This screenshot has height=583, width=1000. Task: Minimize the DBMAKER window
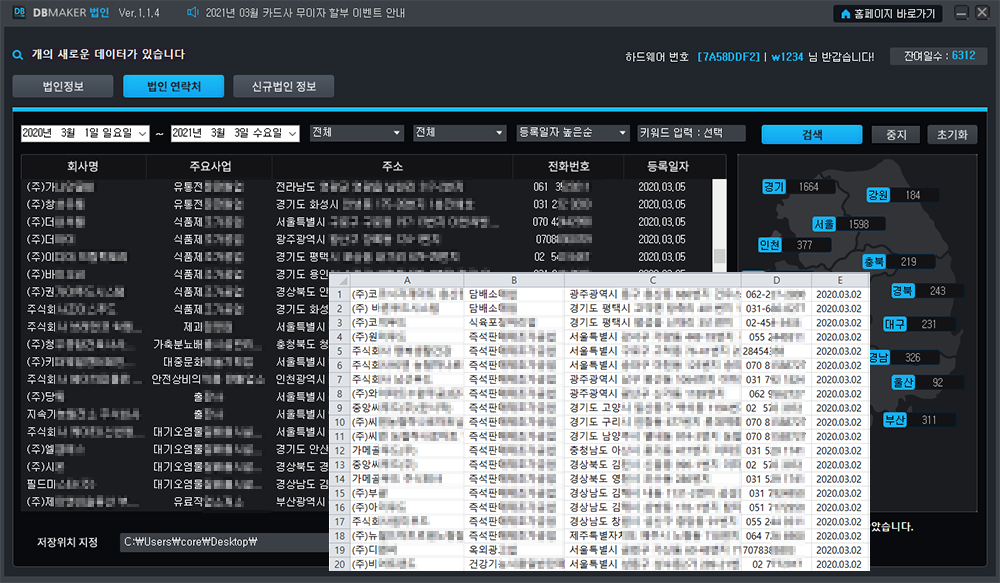(961, 13)
